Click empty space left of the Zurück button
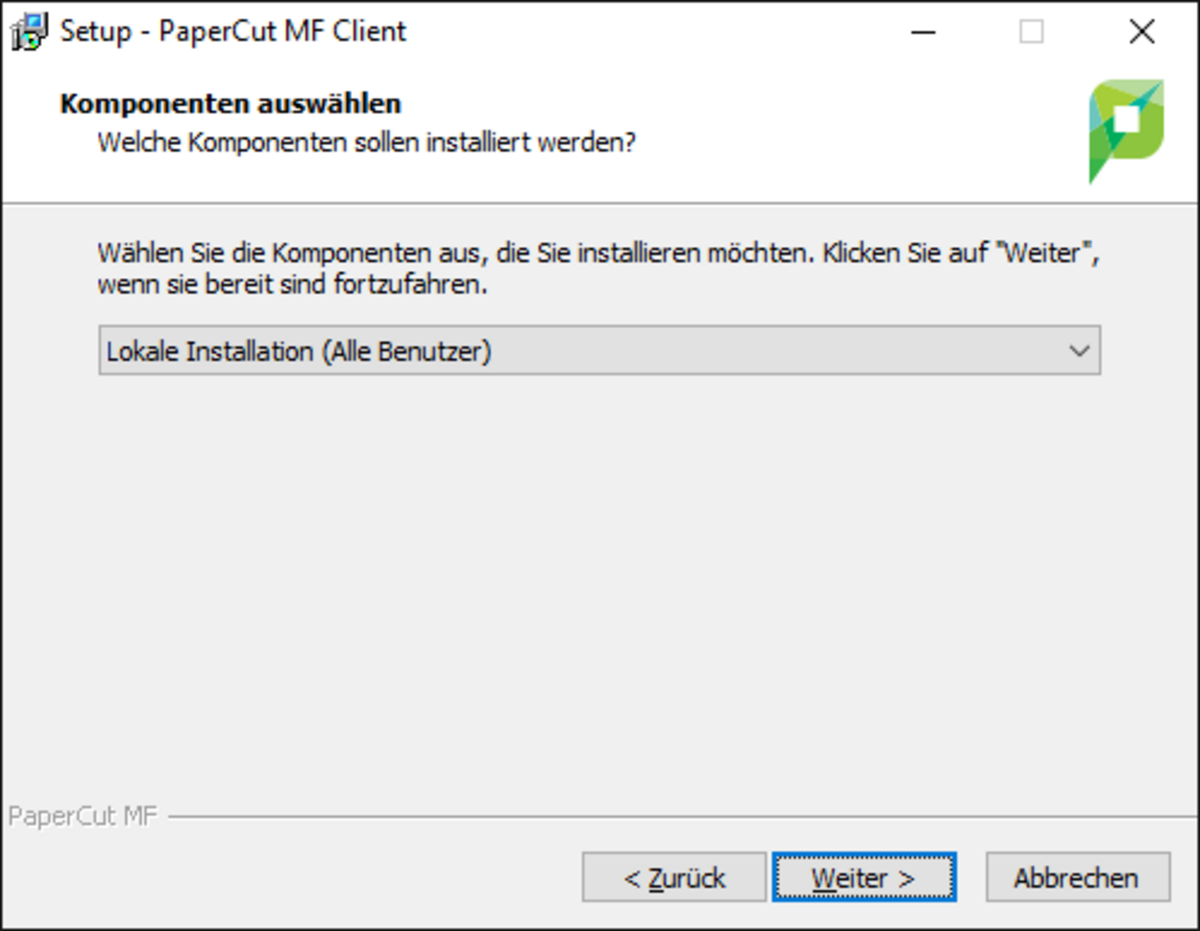The image size is (1200, 931). click(x=300, y=878)
